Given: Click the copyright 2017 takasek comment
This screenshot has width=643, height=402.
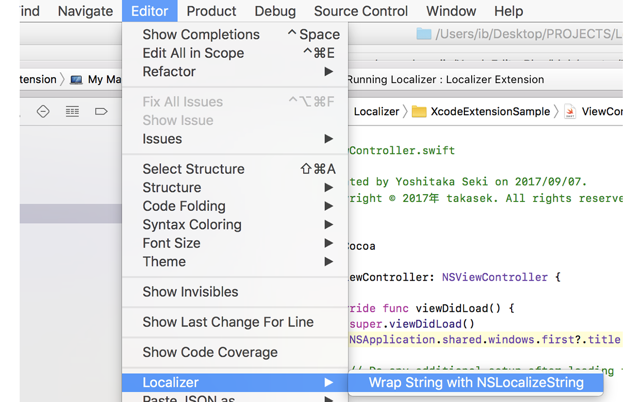Looking at the screenshot, I should point(486,199).
